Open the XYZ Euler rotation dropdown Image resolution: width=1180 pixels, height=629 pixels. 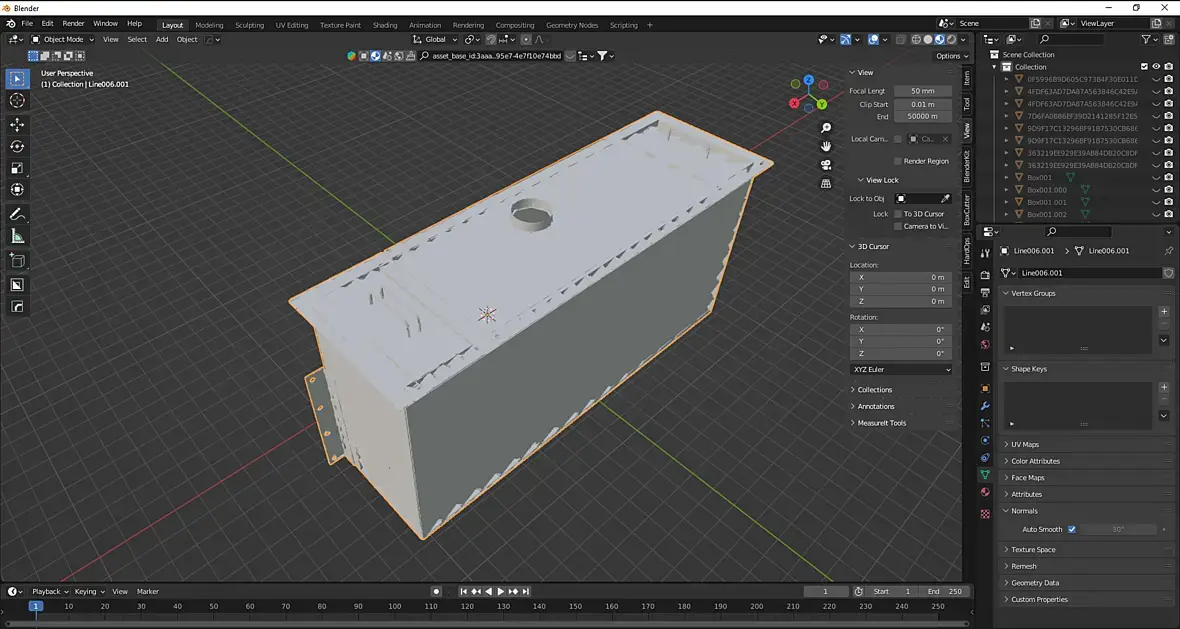901,370
